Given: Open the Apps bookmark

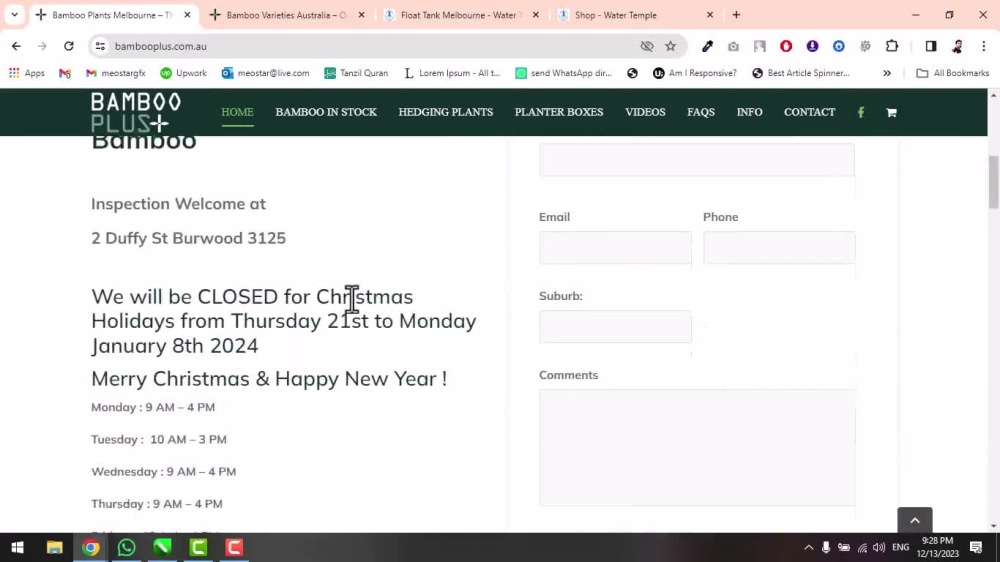Looking at the screenshot, I should point(27,73).
